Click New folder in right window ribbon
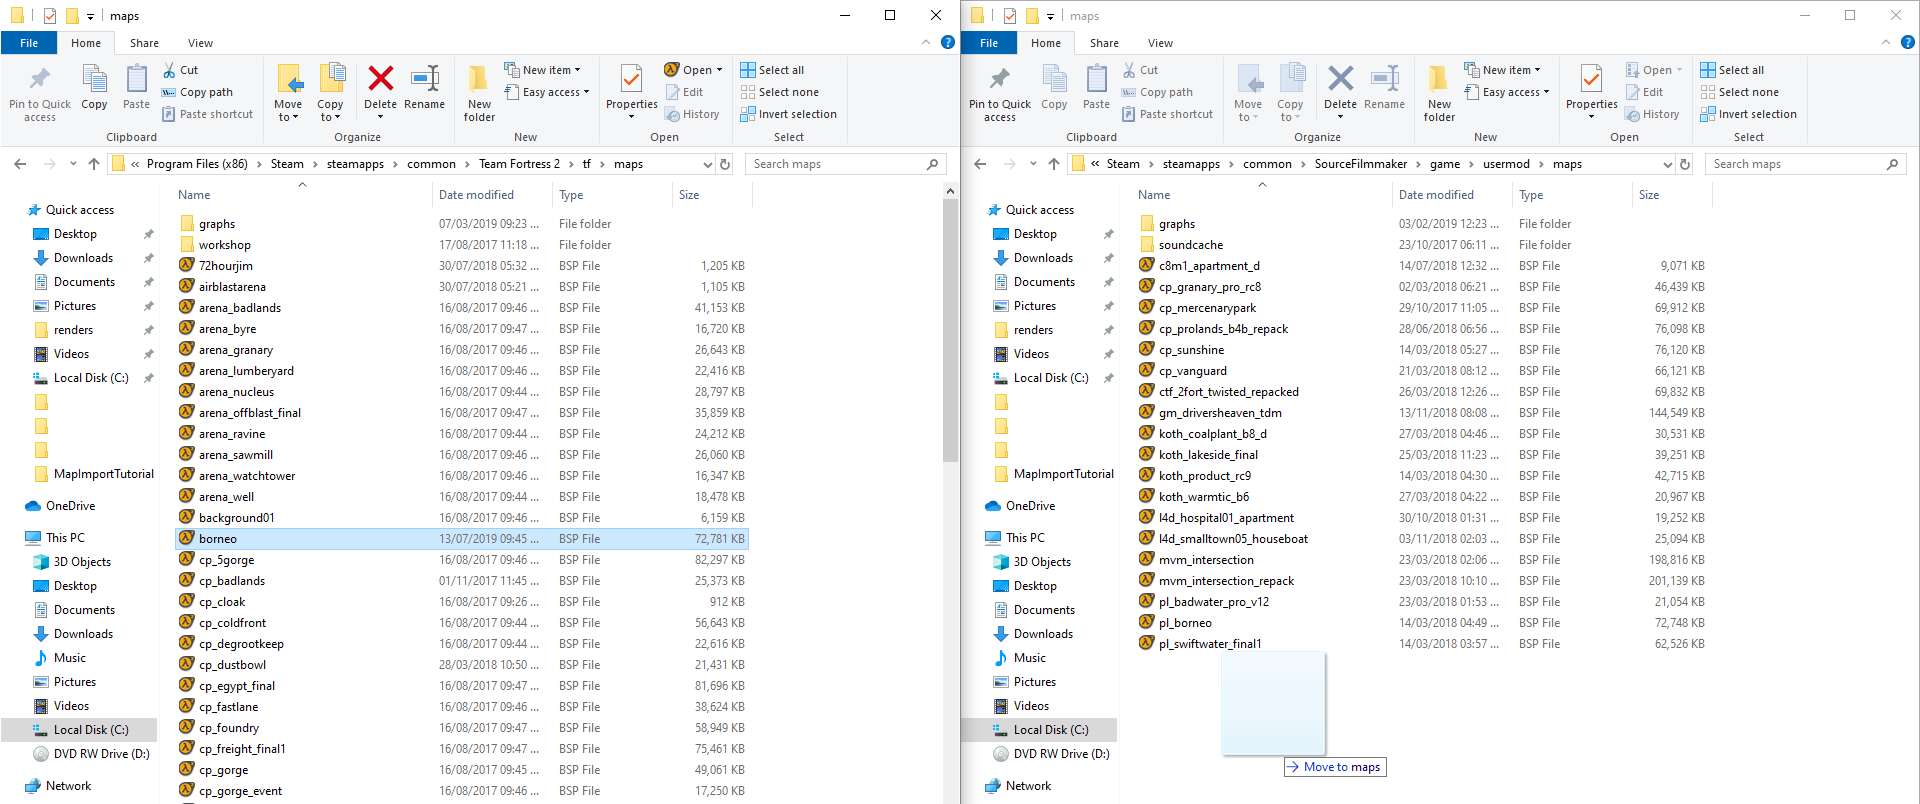This screenshot has width=1920, height=804. tap(1439, 93)
